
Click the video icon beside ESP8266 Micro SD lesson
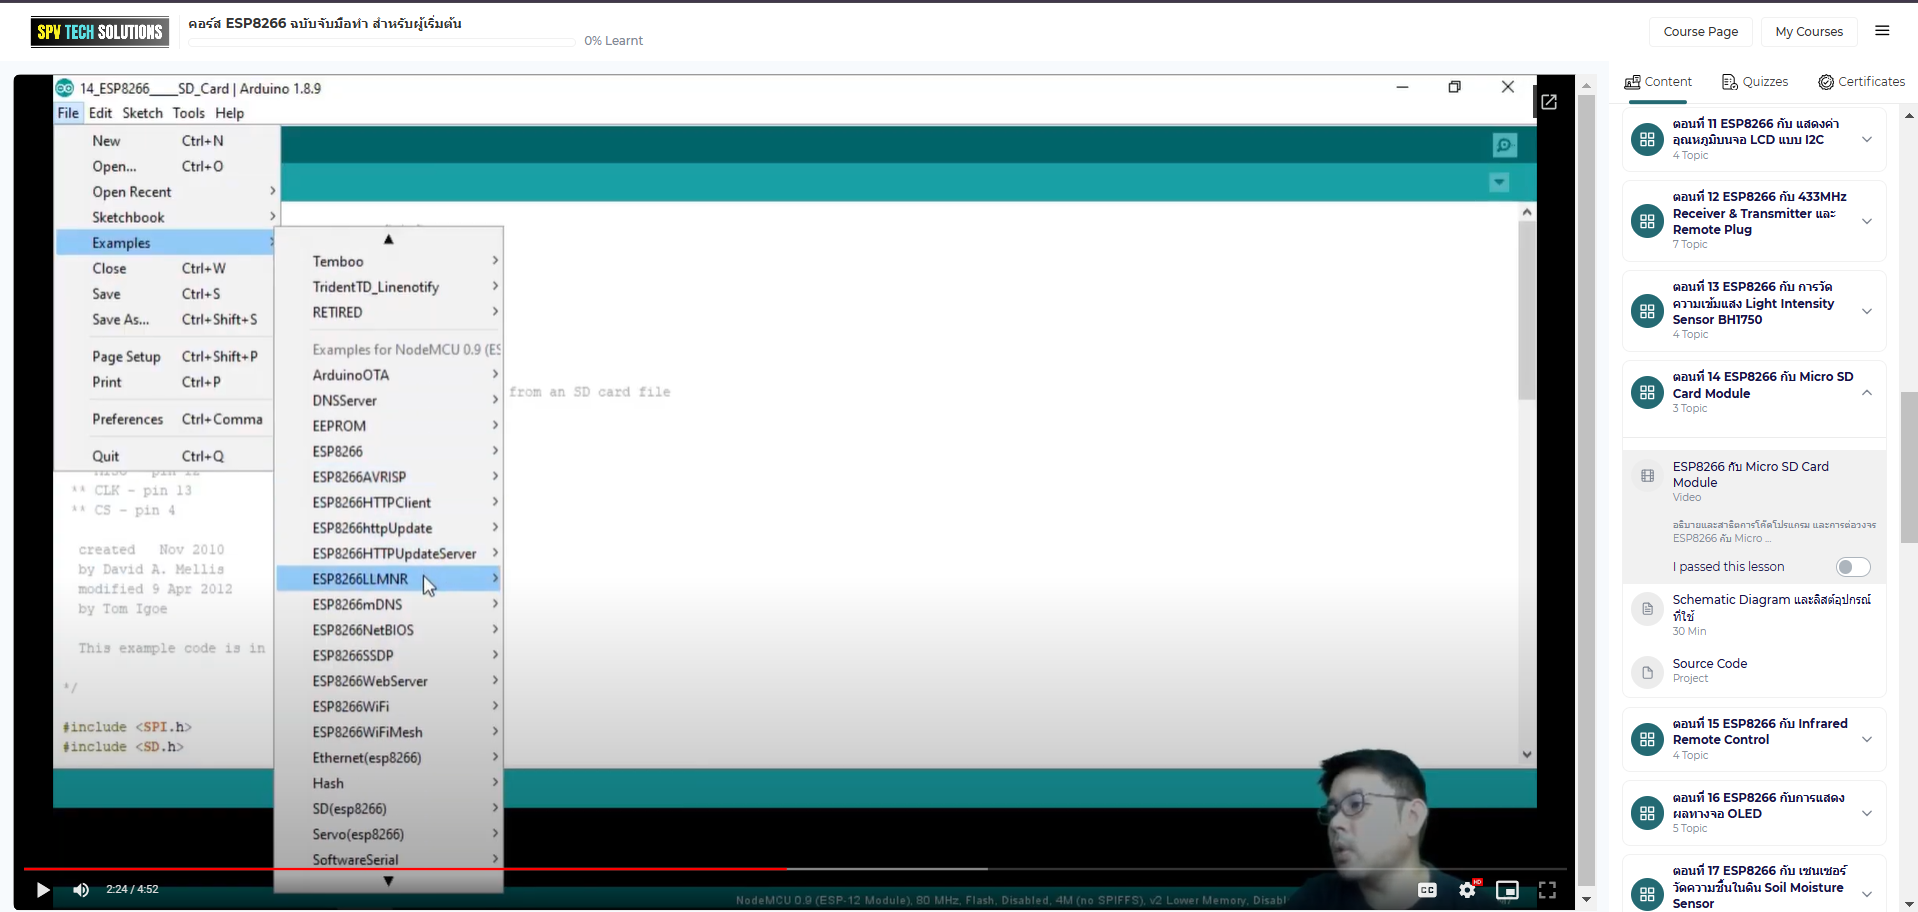1647,476
